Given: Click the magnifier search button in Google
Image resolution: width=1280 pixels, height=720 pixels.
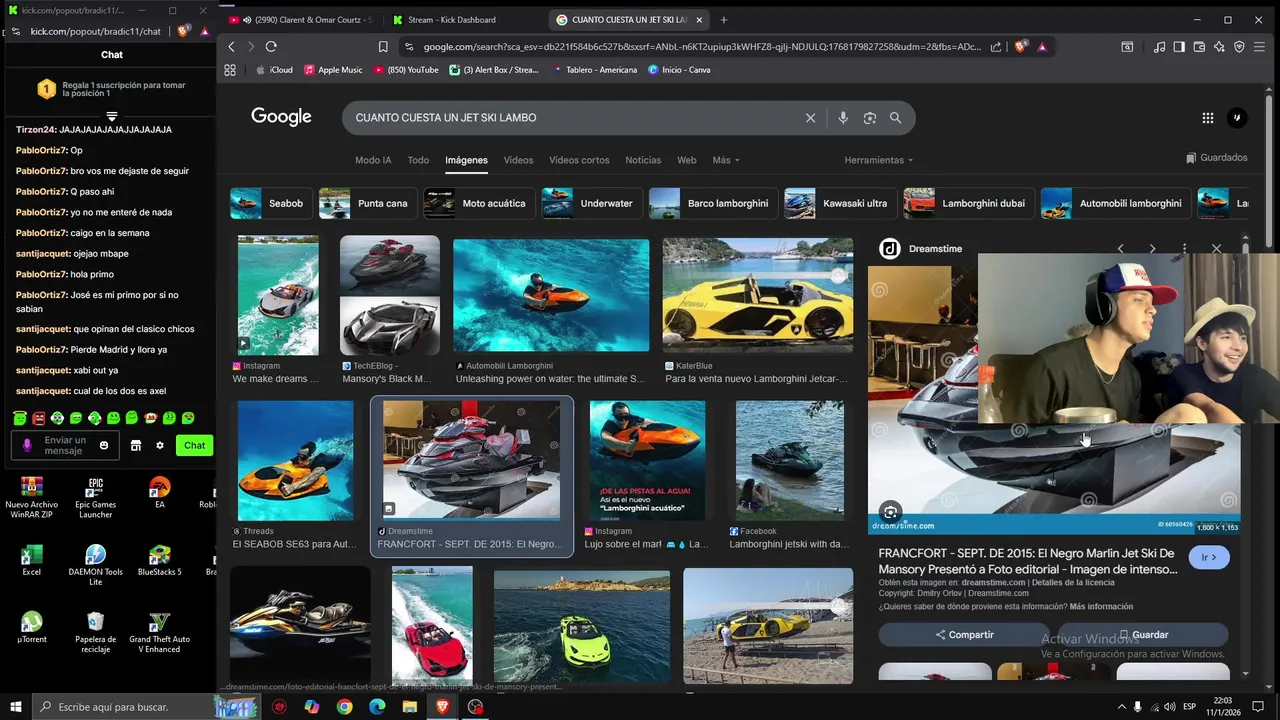Looking at the screenshot, I should [x=895, y=118].
